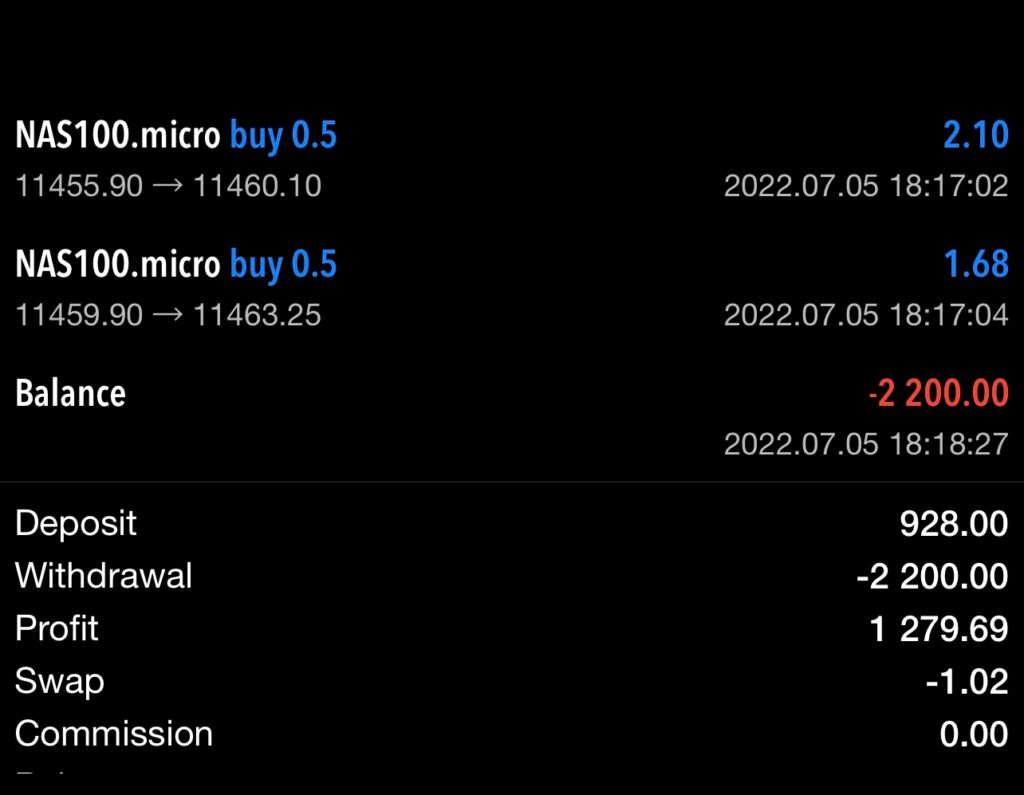
Task: Open the NAS100.micro trade with 2.10 profit
Action: coord(176,135)
